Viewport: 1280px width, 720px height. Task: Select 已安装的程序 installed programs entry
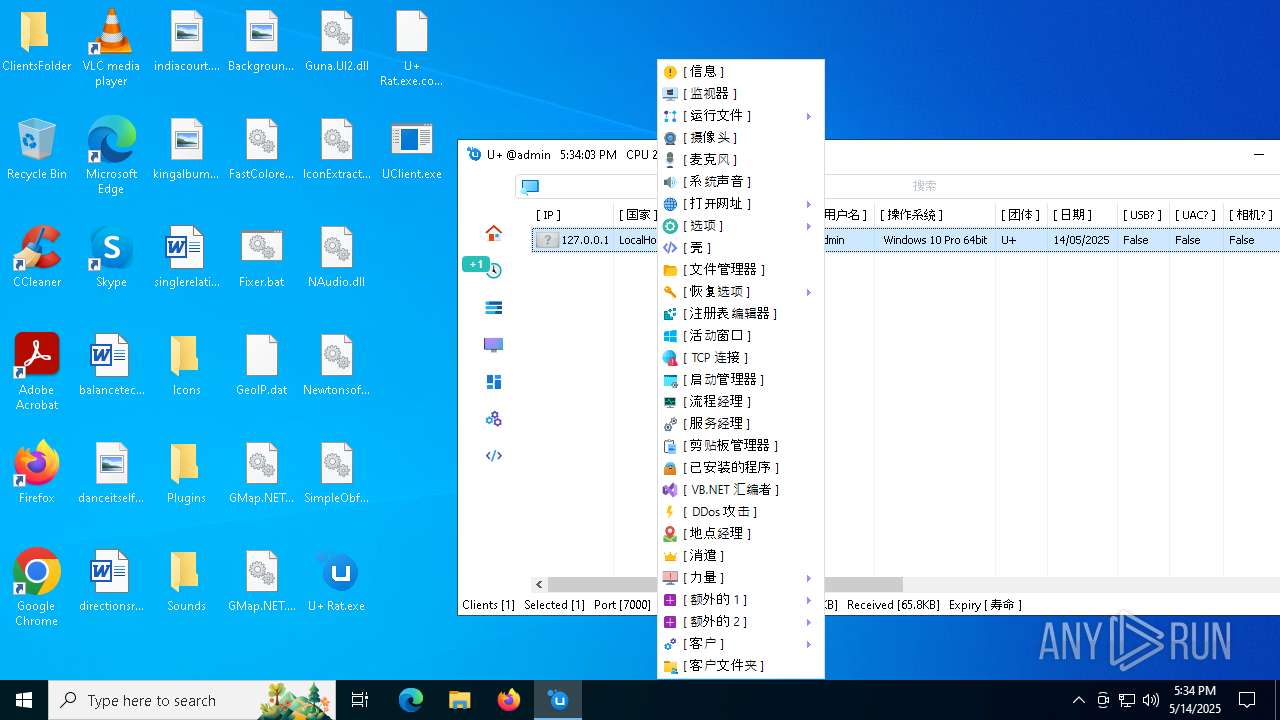click(740, 468)
